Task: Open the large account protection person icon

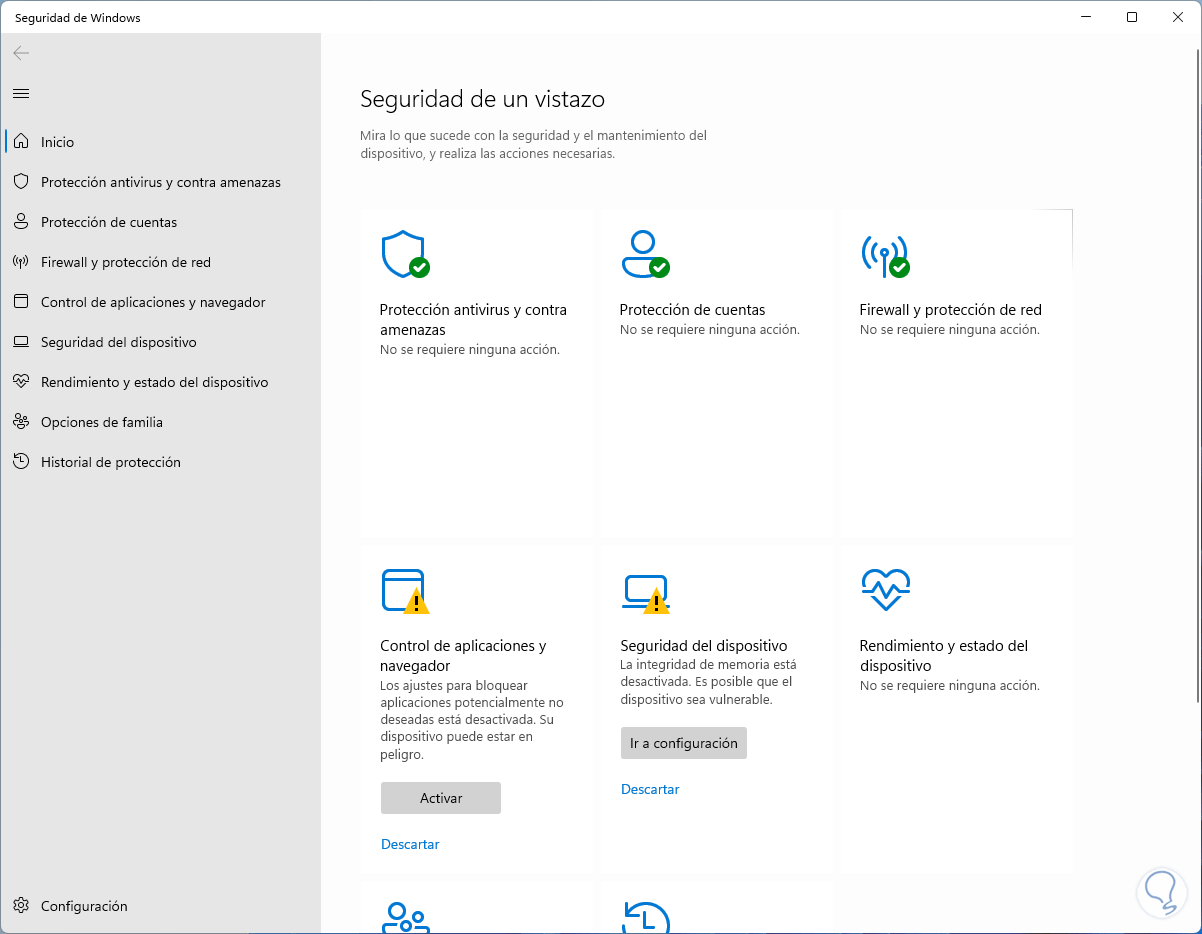Action: (x=645, y=254)
